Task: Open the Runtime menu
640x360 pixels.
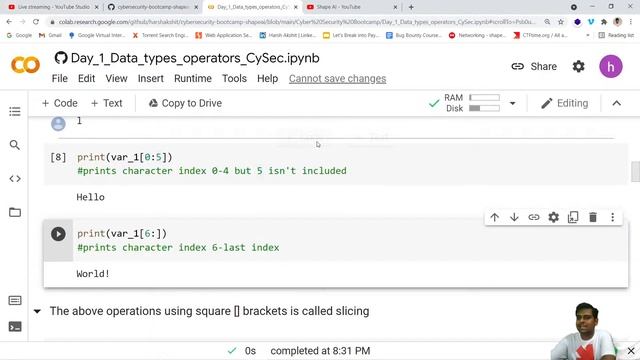Action: (193, 78)
